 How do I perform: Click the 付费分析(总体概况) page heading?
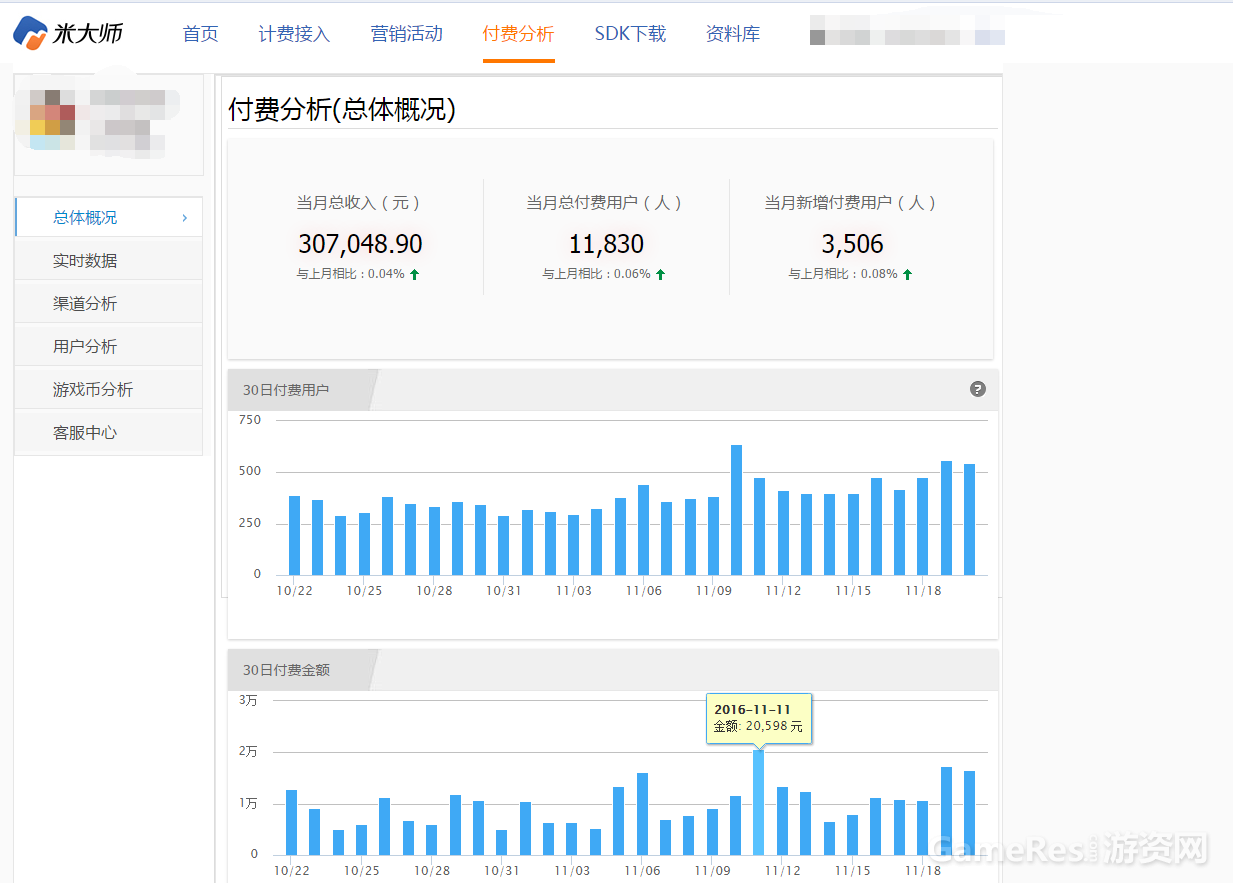(342, 110)
